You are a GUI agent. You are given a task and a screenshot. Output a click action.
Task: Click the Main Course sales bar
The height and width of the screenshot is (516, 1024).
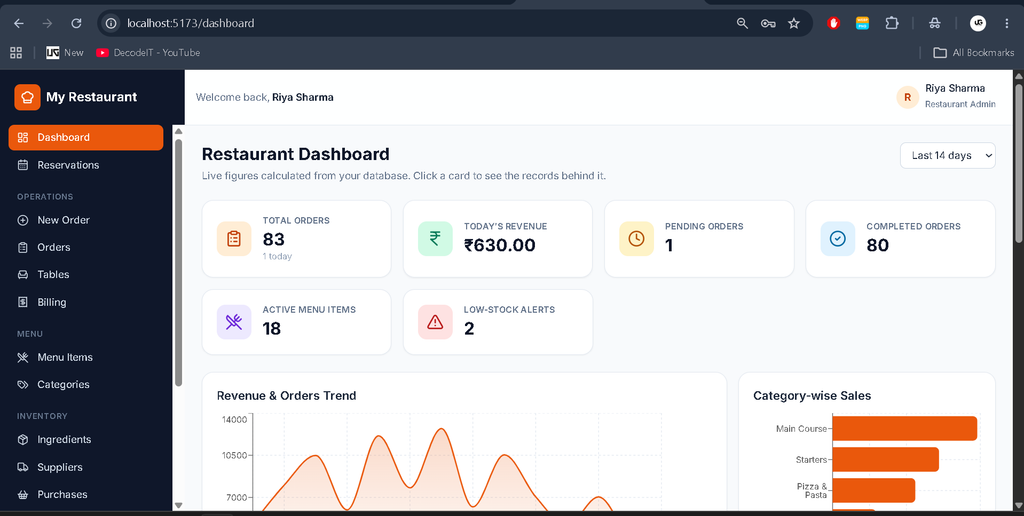(x=904, y=428)
